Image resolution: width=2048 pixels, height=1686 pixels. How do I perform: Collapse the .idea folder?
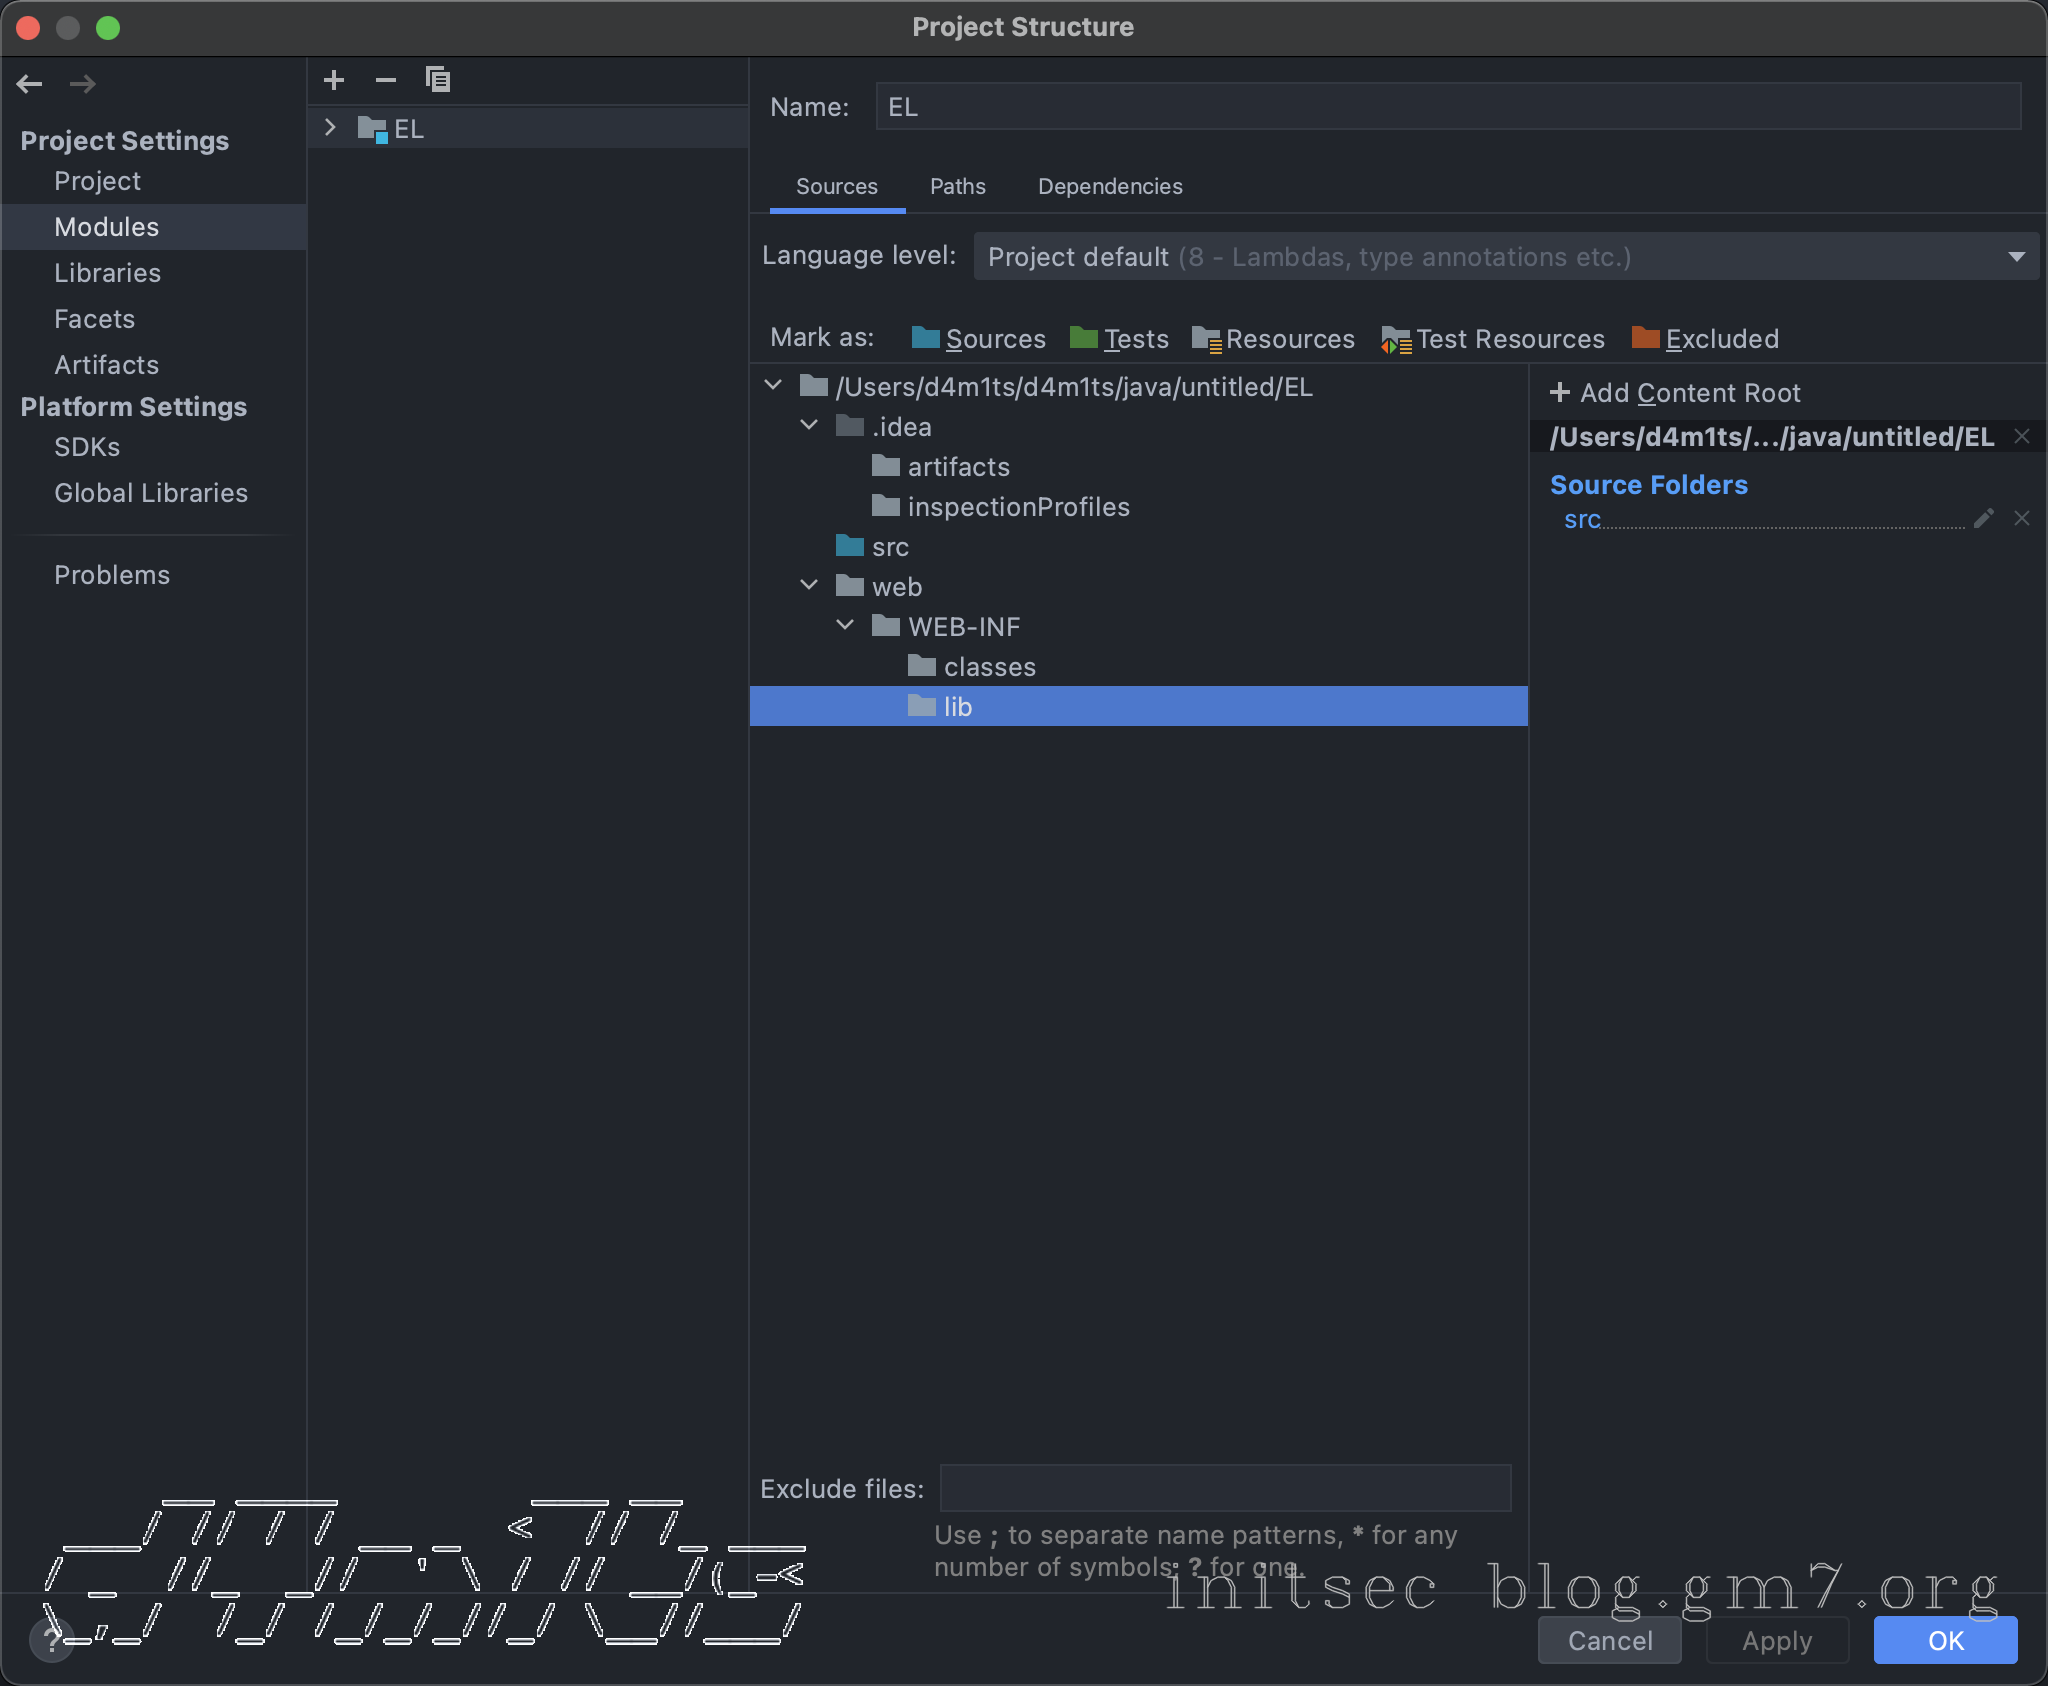click(x=809, y=425)
